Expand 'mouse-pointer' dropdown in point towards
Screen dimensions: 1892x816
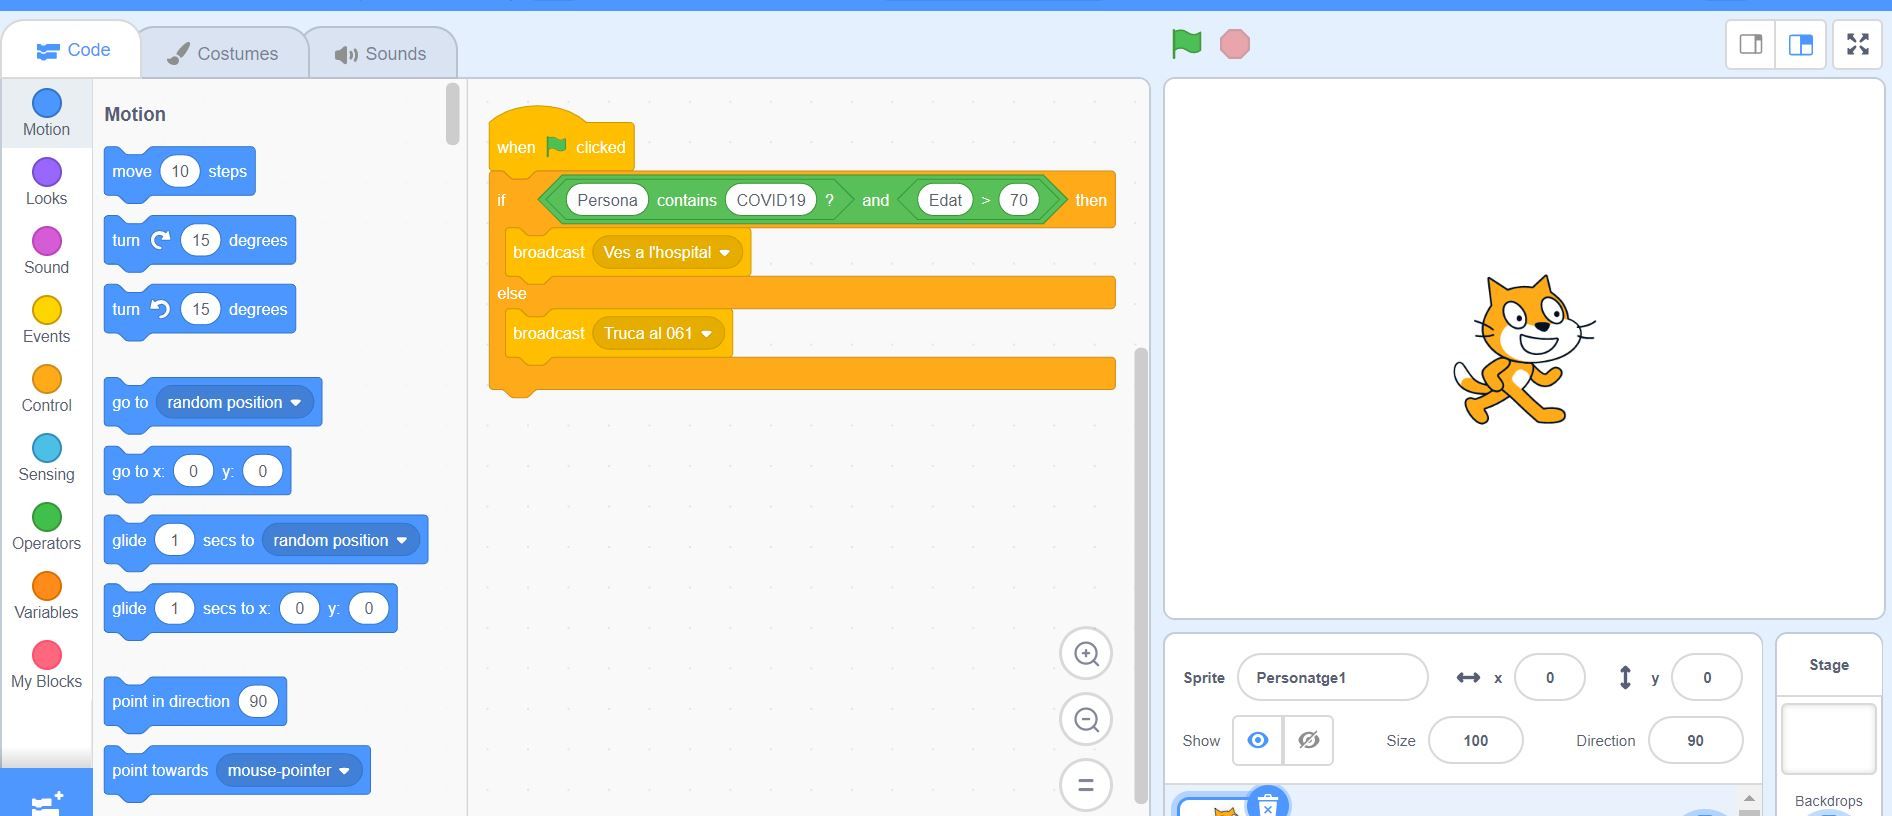[x=344, y=771]
